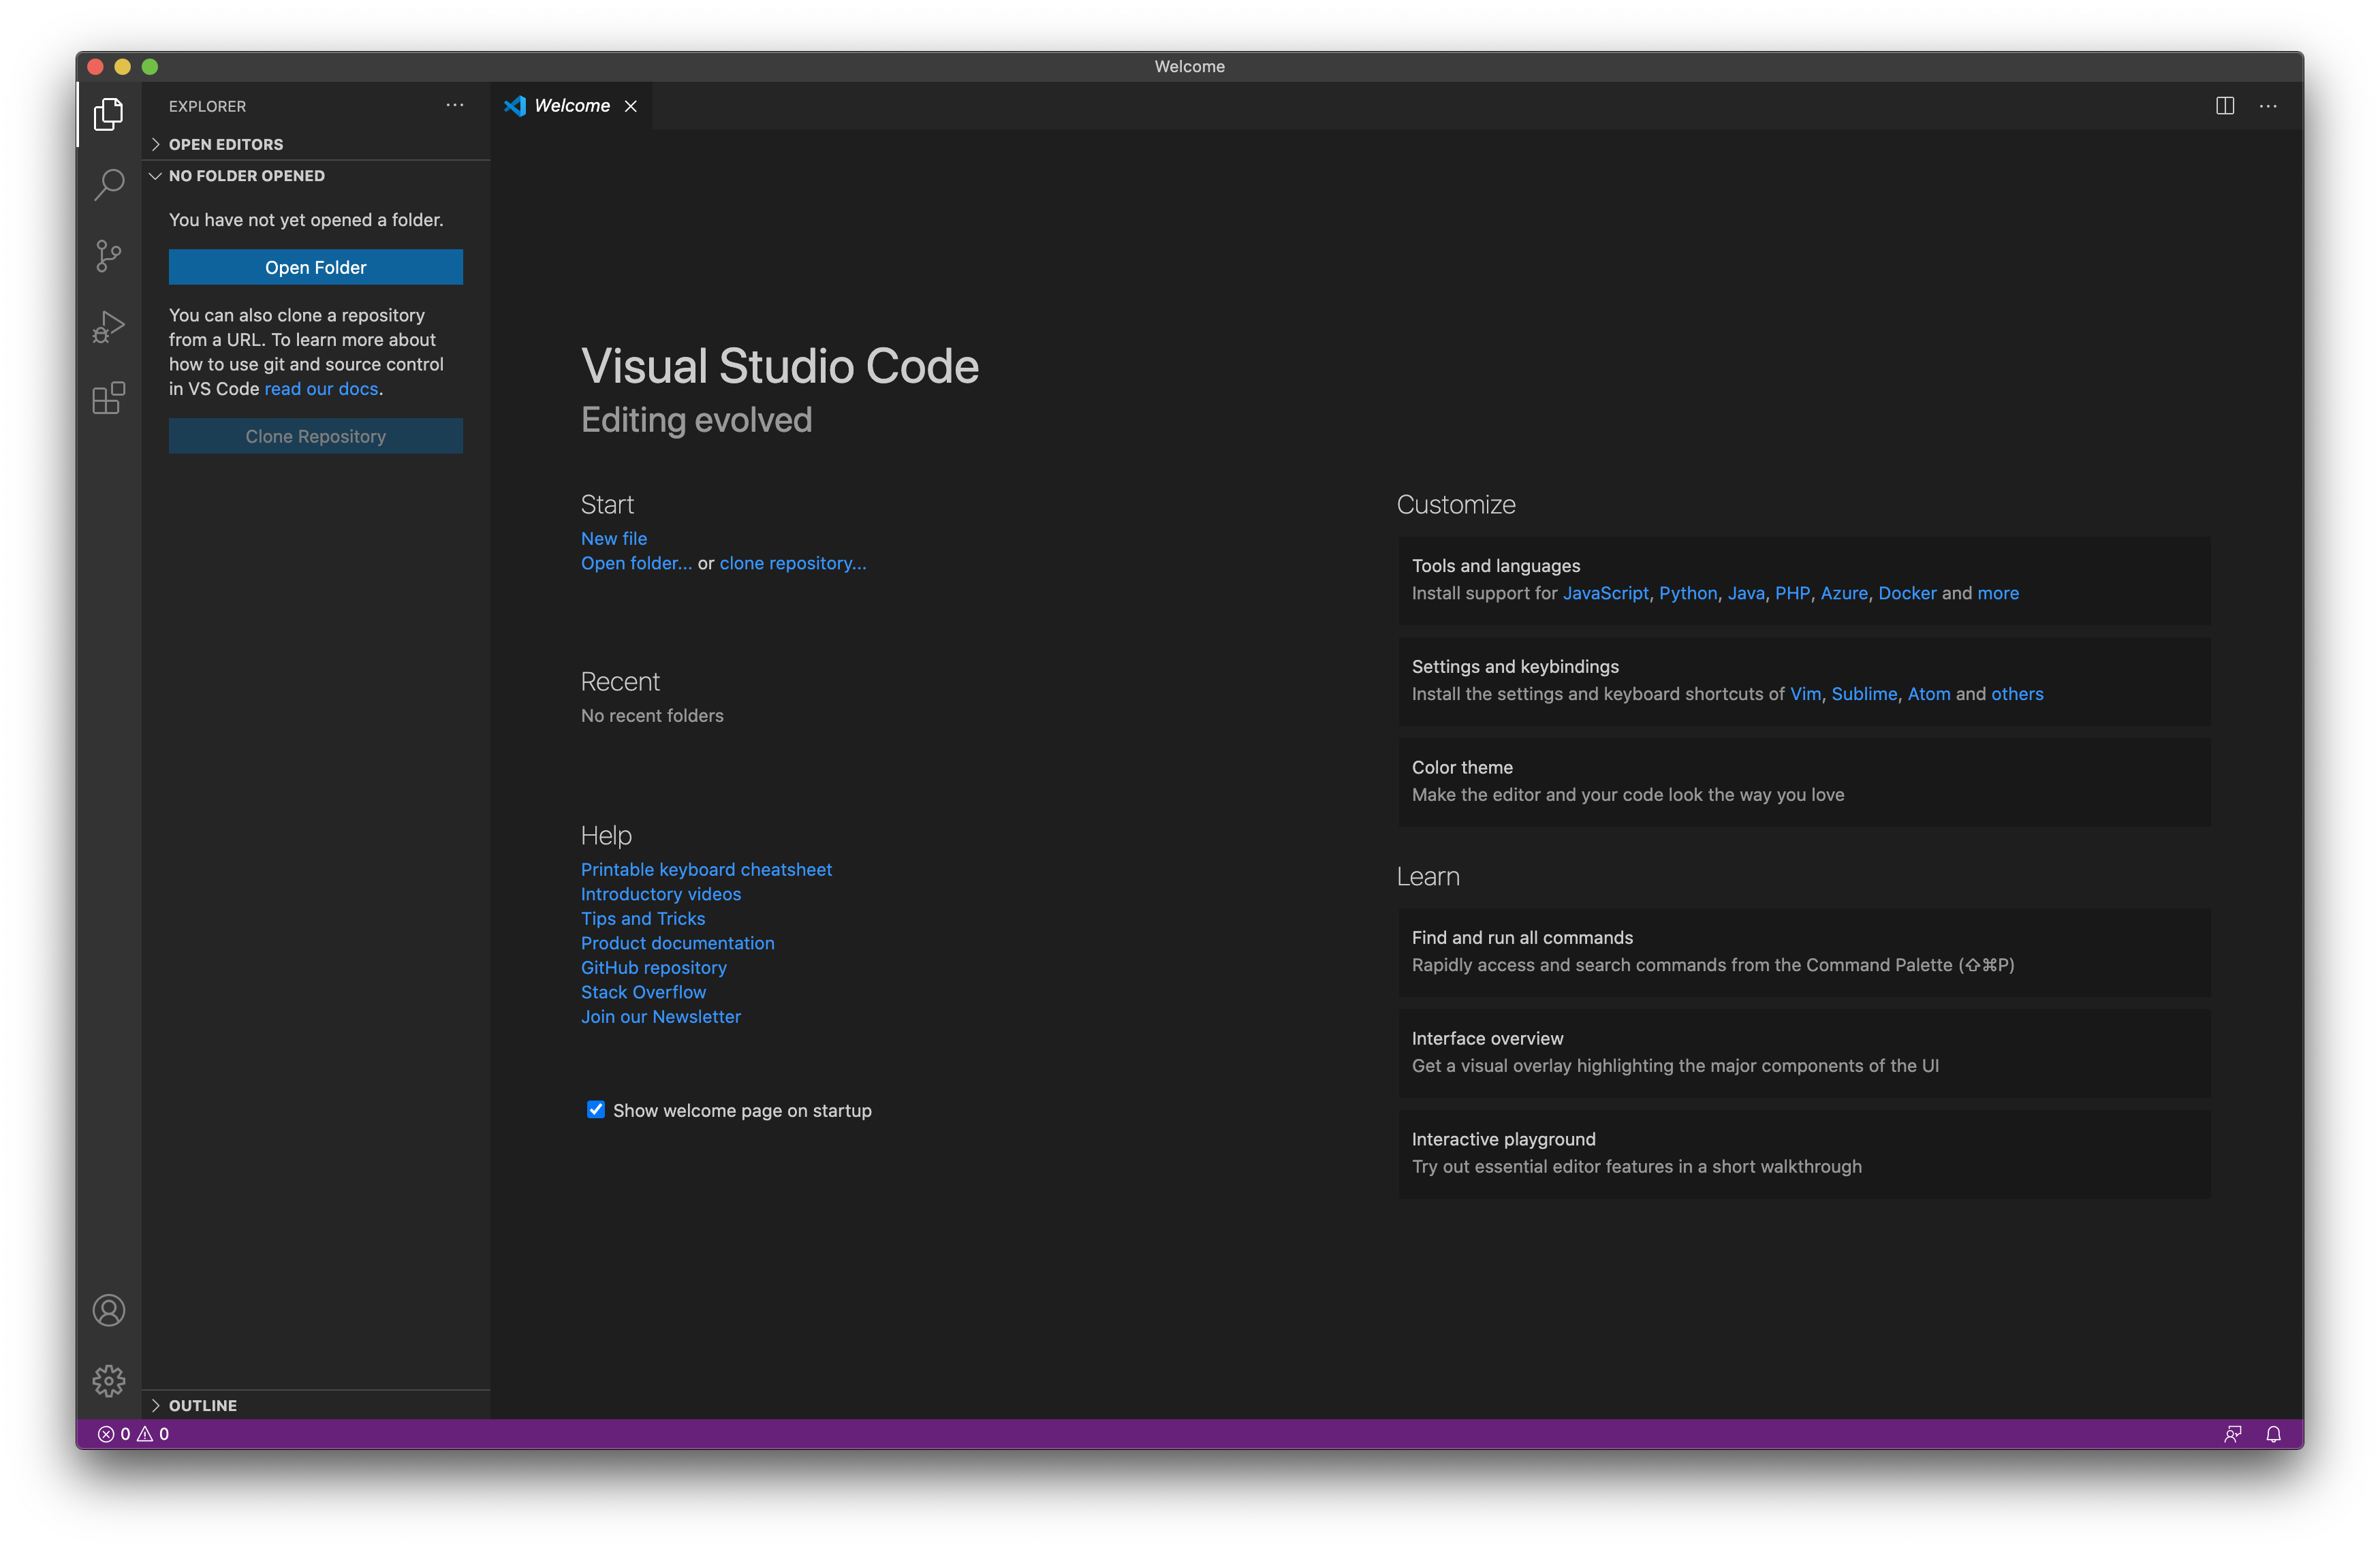Viewport: 2380px width, 1550px height.
Task: Install PHP support link
Action: coord(1792,593)
